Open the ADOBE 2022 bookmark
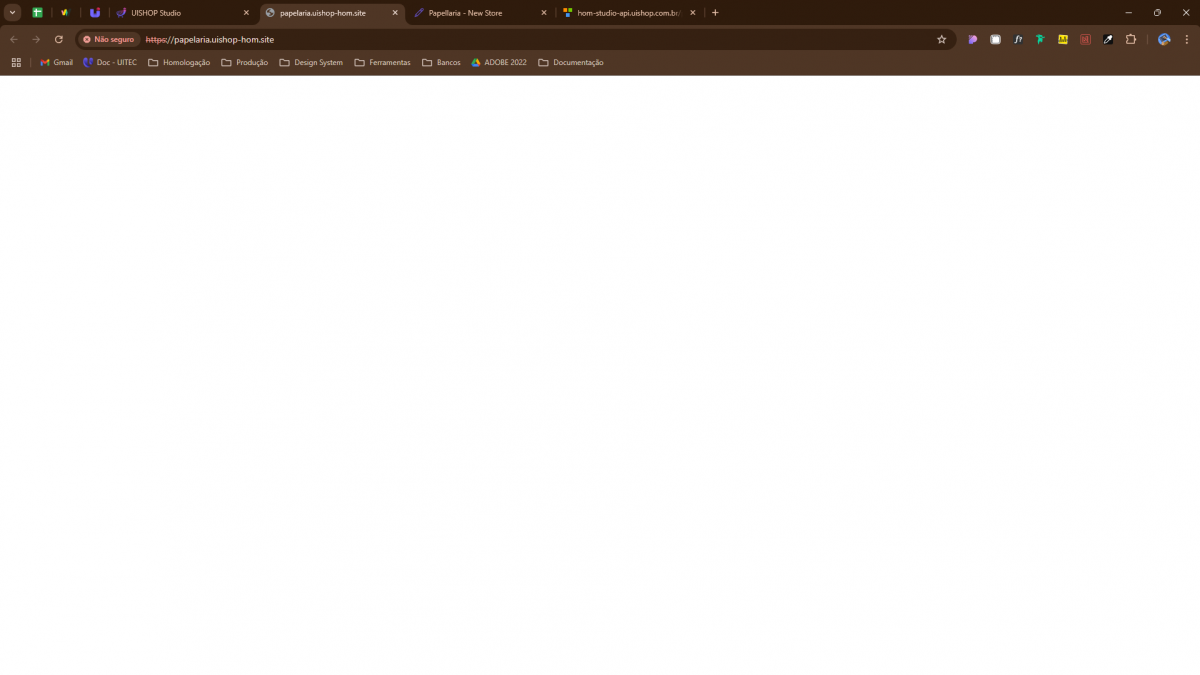The height and width of the screenshot is (675, 1200). pyautogui.click(x=499, y=62)
